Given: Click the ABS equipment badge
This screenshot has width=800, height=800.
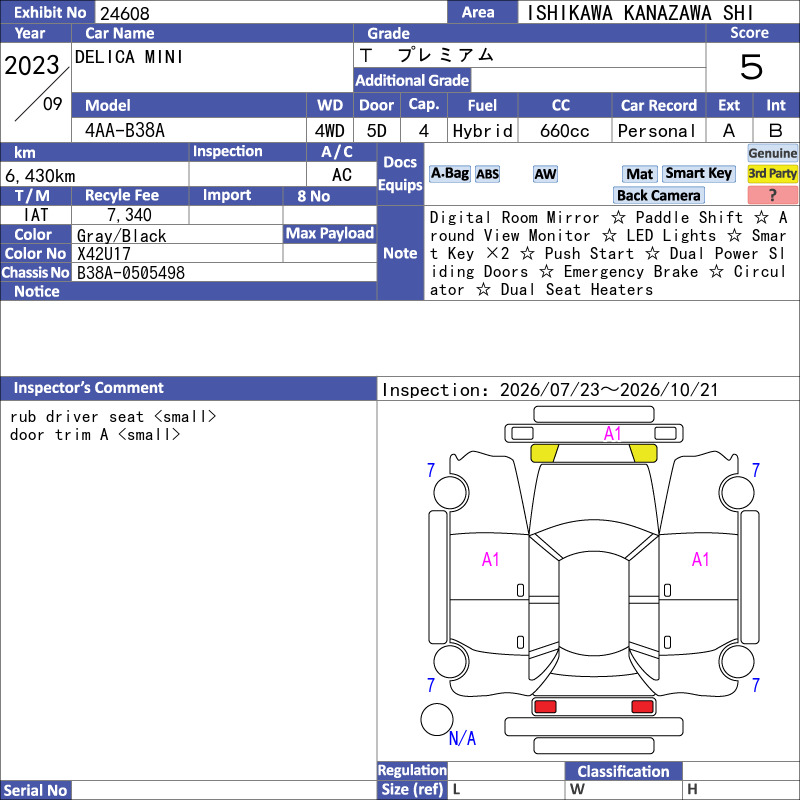Looking at the screenshot, I should click(x=487, y=174).
